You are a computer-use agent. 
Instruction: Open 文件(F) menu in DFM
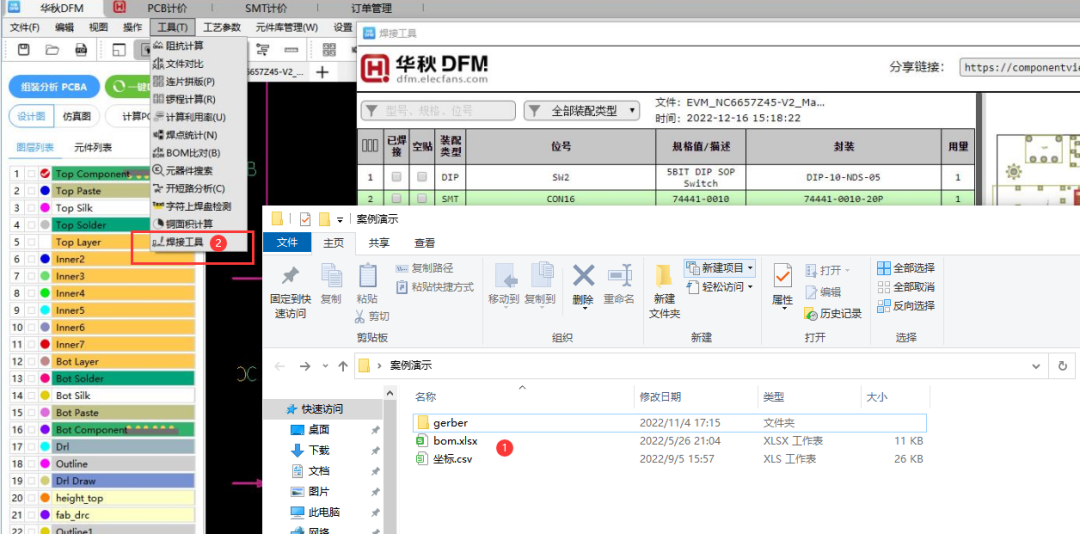click(x=24, y=28)
